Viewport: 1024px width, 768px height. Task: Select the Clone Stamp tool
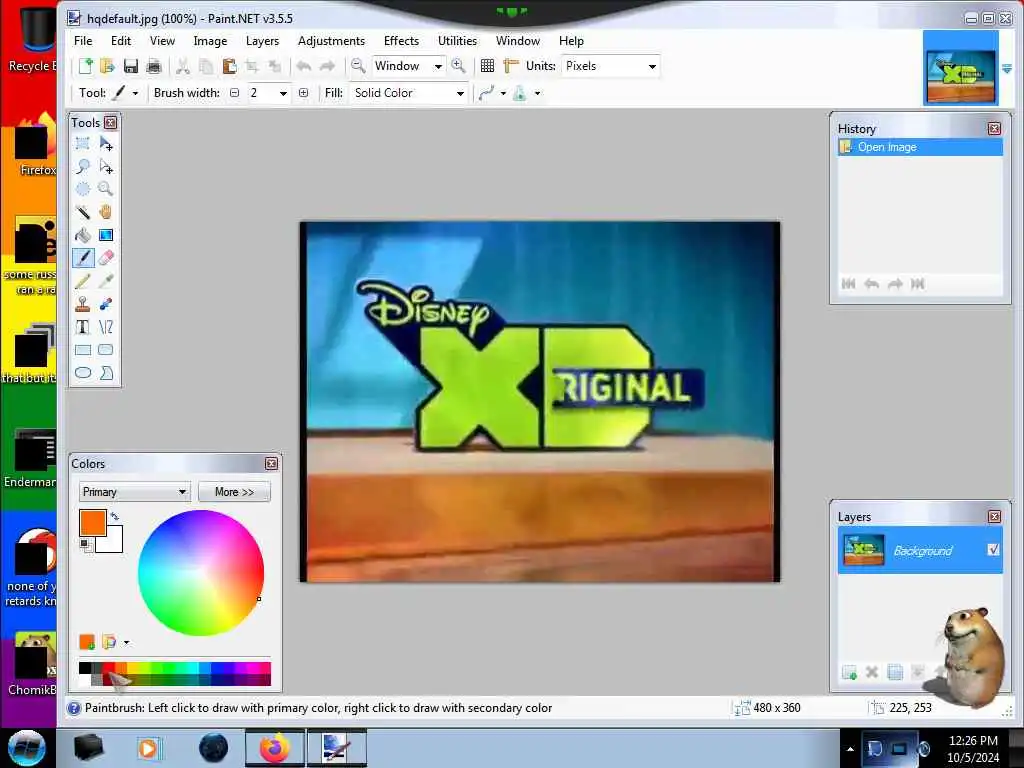point(83,304)
